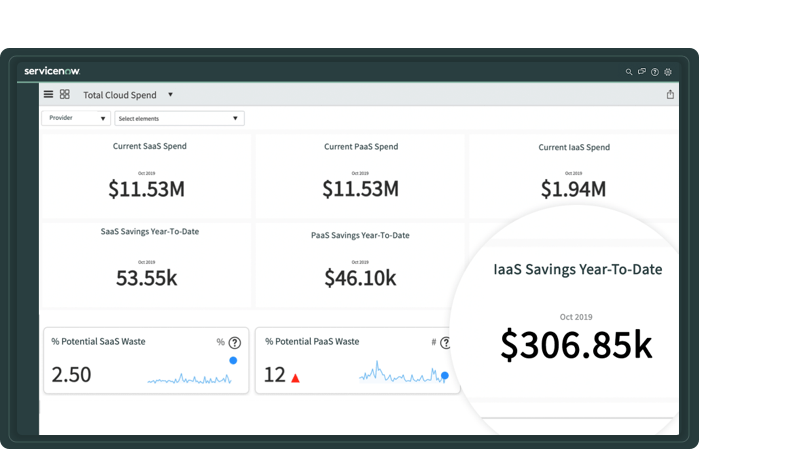Expand the Total Cloud Spend dashboard dropdown

[170, 95]
